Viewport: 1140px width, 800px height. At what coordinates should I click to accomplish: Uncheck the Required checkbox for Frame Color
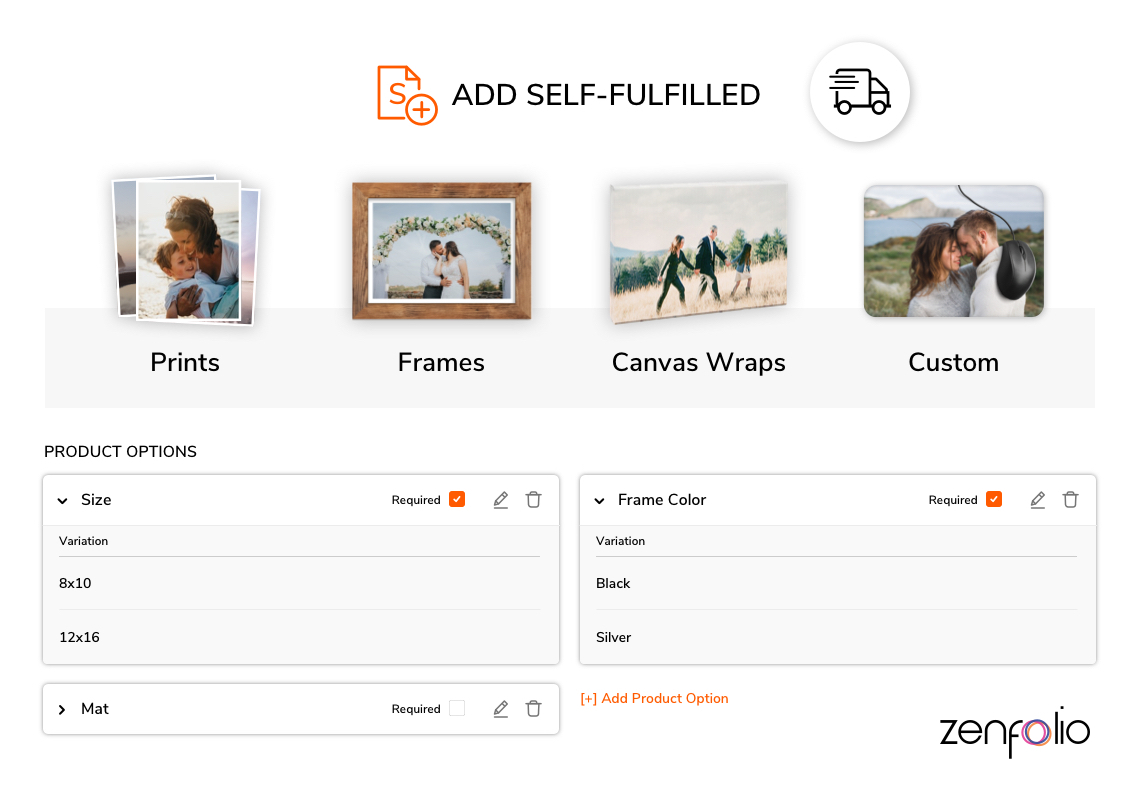pyautogui.click(x=994, y=500)
